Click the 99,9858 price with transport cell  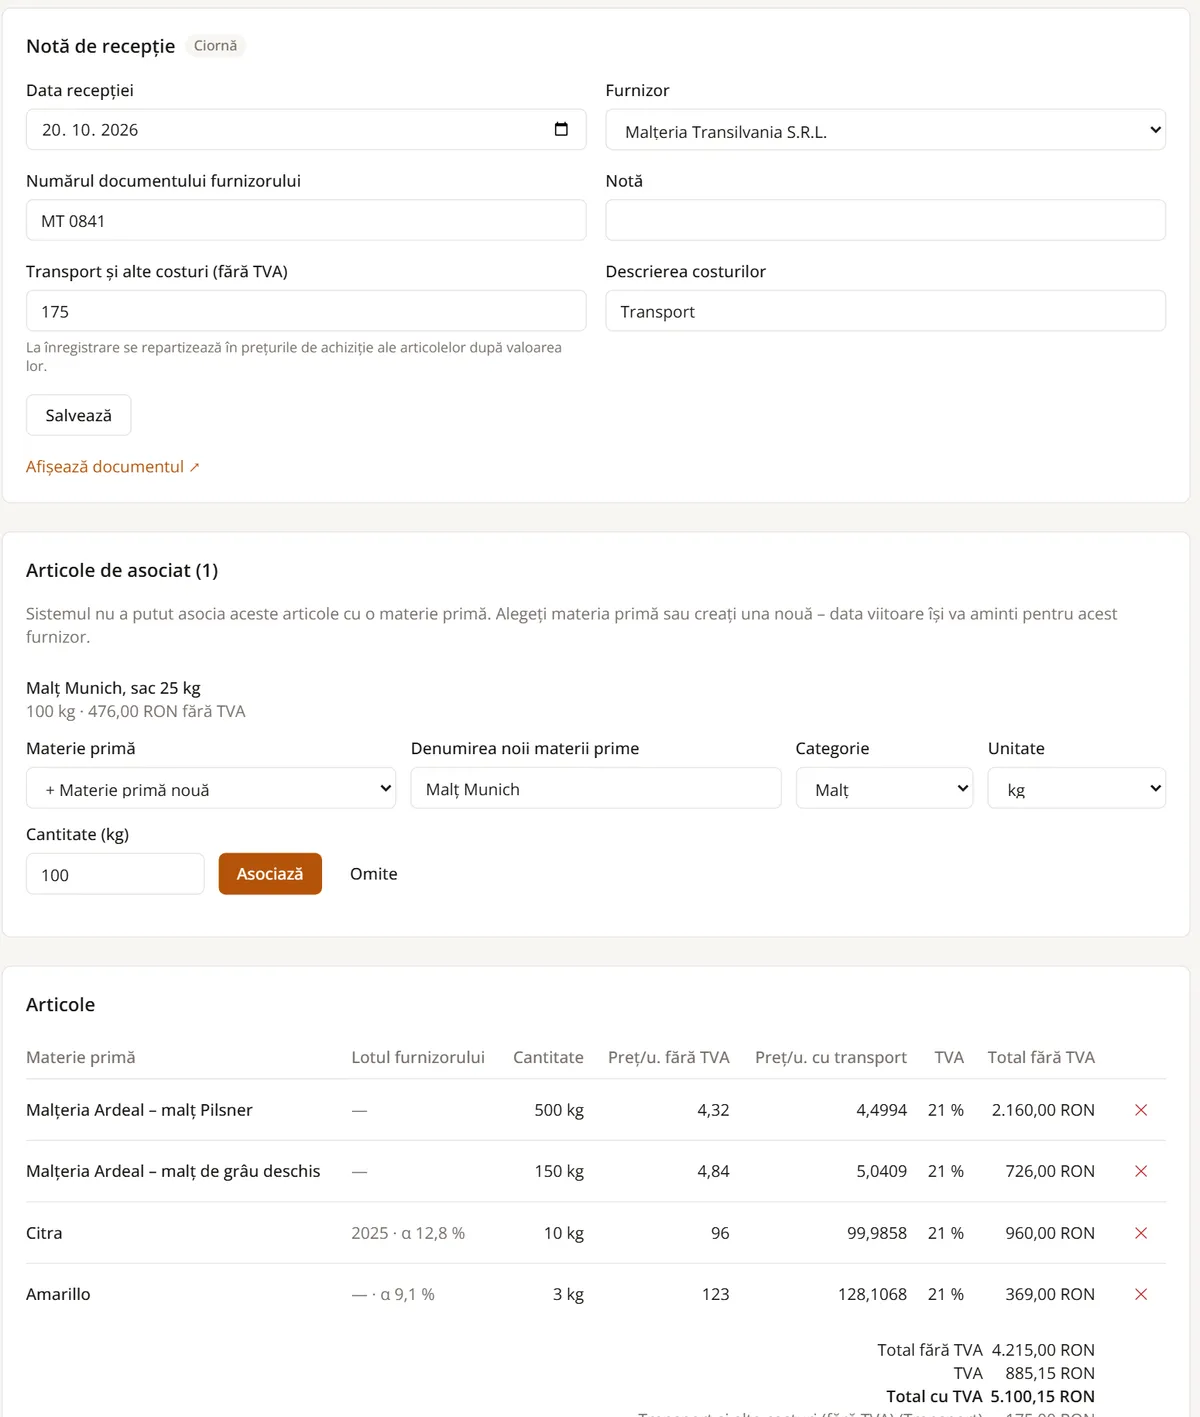pos(877,1233)
